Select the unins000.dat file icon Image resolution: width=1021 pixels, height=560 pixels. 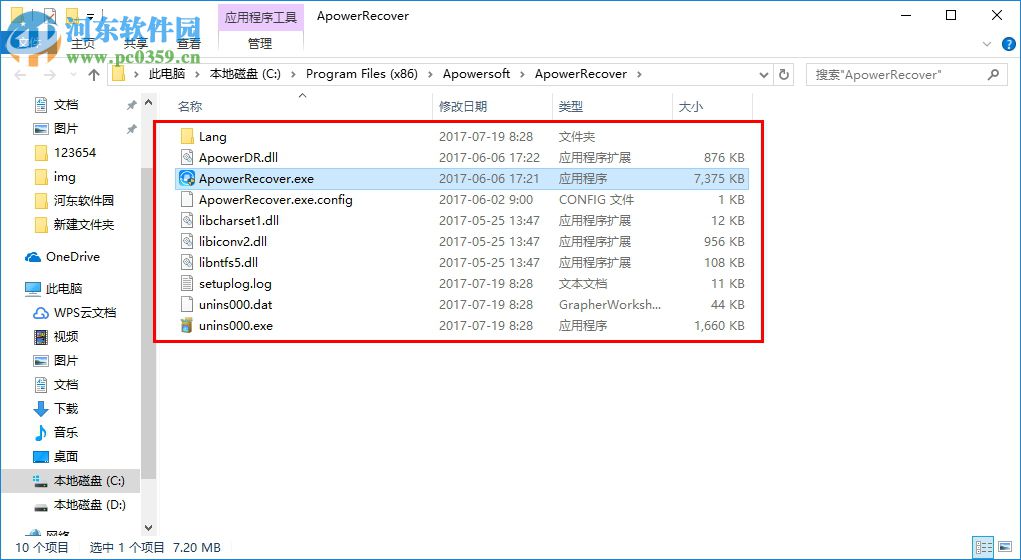click(188, 304)
